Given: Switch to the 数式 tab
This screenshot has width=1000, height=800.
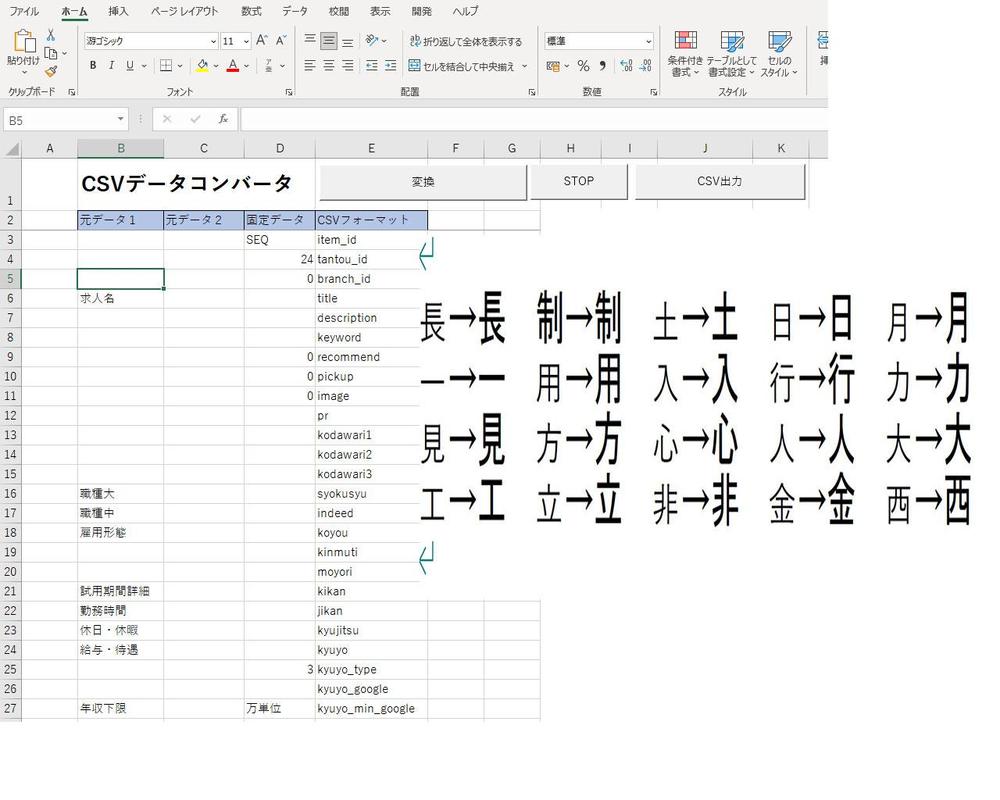Looking at the screenshot, I should point(251,11).
